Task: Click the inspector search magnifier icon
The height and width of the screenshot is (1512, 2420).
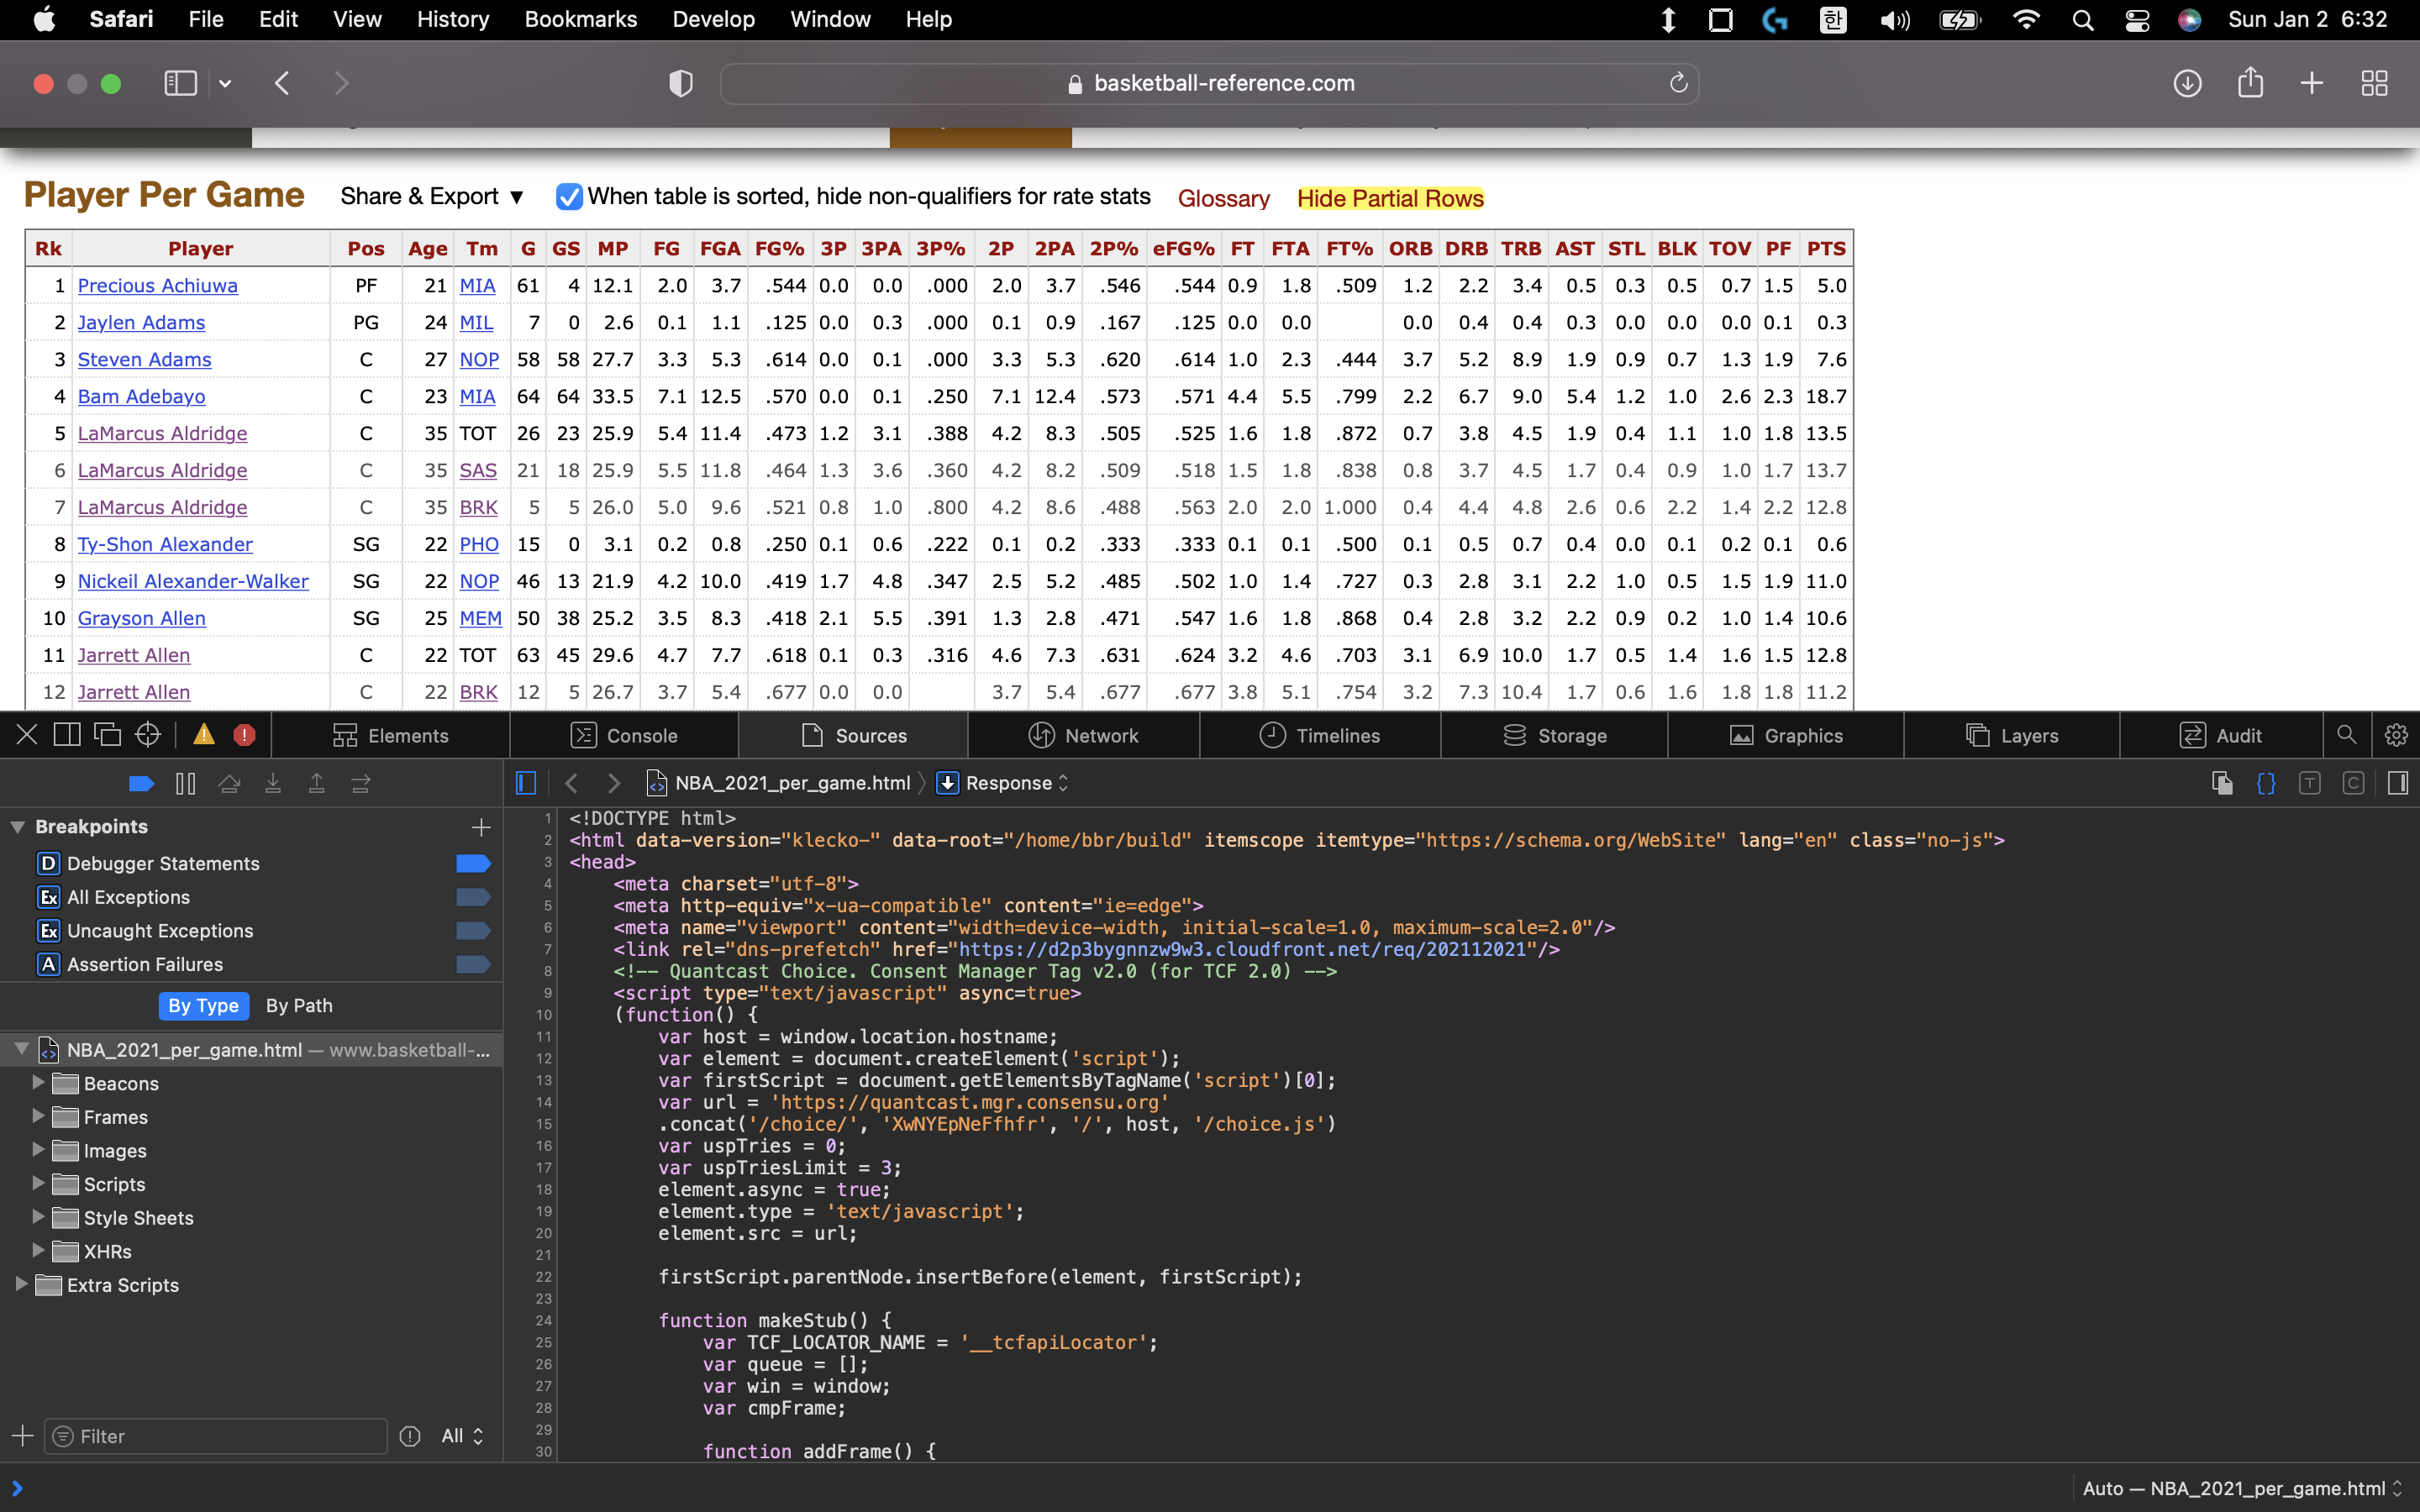Action: click(x=2346, y=735)
